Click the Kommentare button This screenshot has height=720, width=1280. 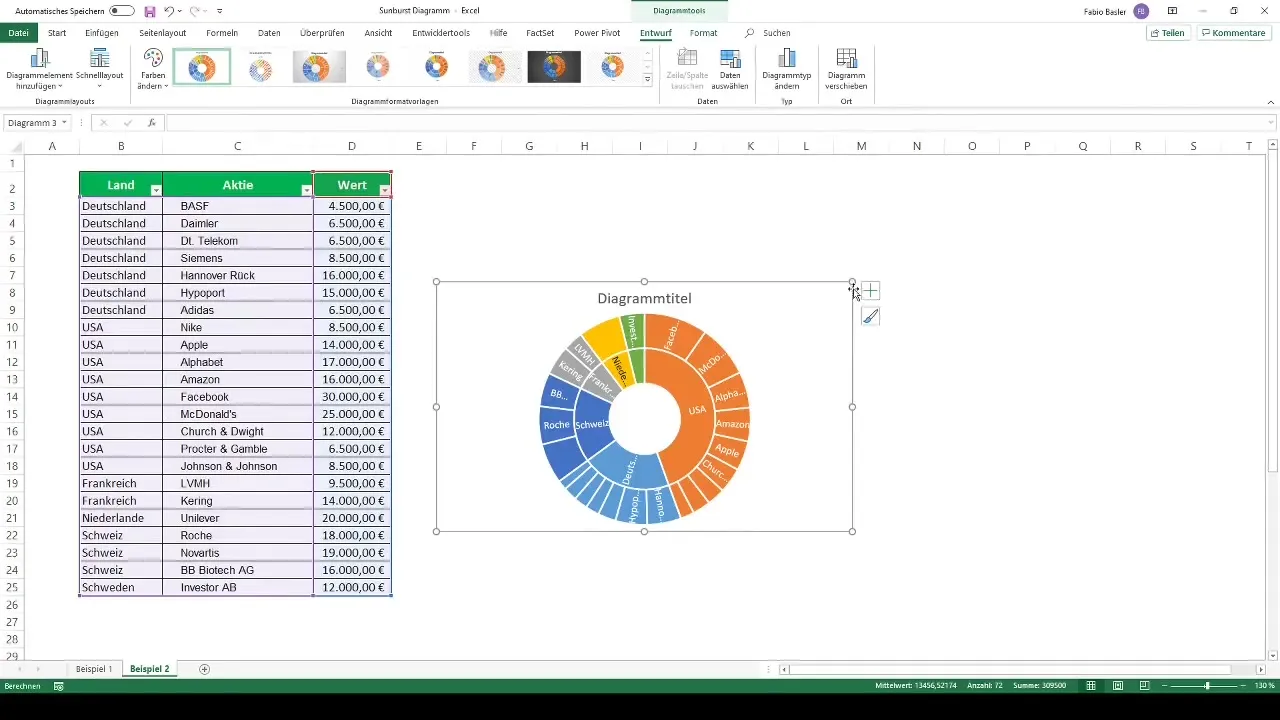pos(1233,33)
